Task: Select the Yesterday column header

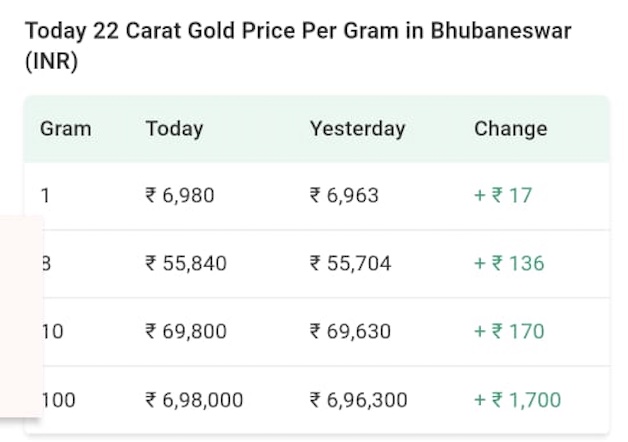Action: [357, 128]
